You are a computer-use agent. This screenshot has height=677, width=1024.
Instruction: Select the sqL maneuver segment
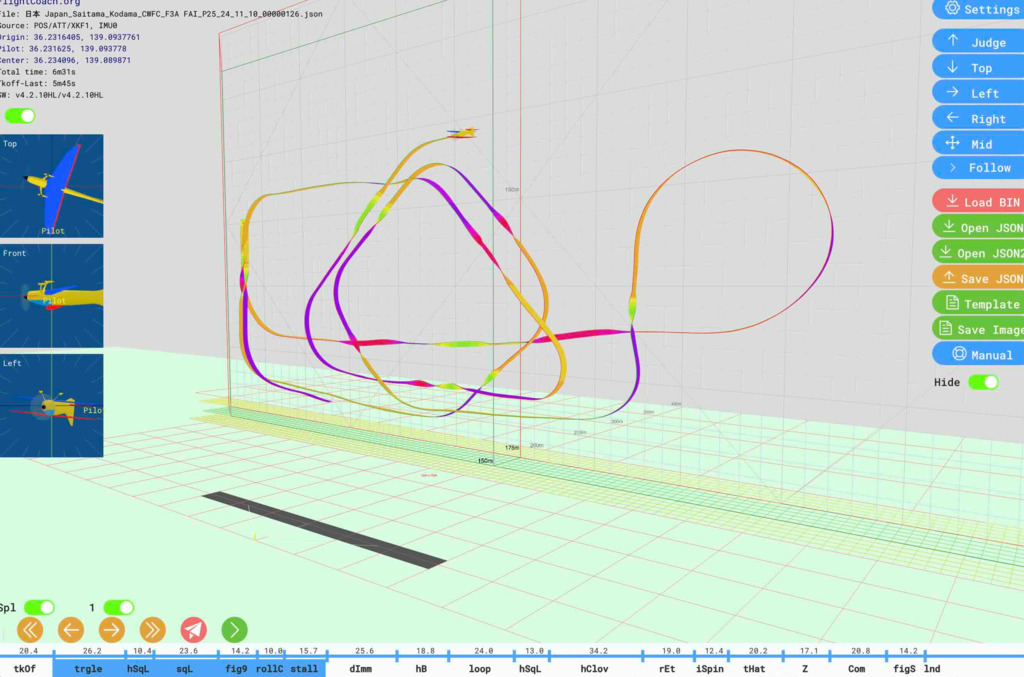(x=185, y=668)
